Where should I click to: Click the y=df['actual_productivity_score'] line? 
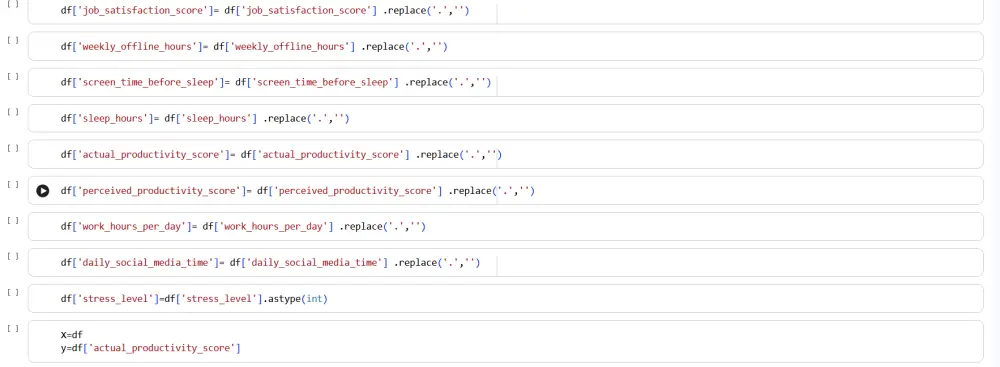[151, 348]
